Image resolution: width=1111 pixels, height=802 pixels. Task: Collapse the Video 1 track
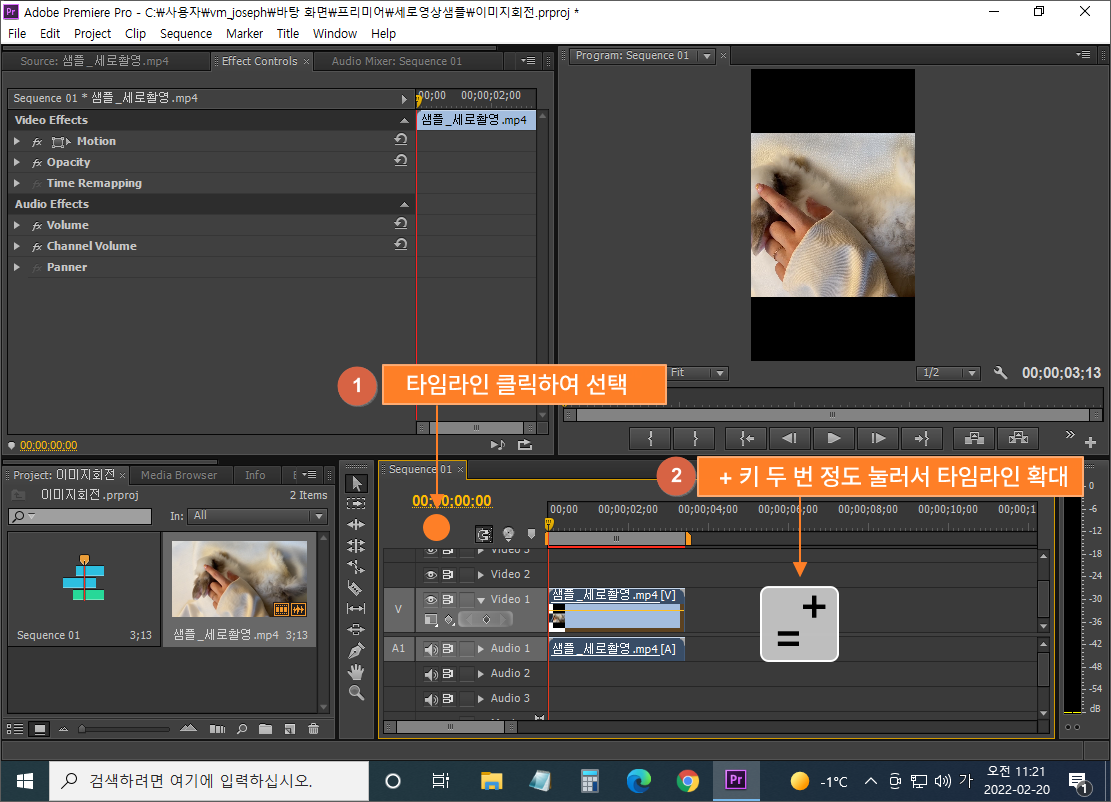coord(482,600)
